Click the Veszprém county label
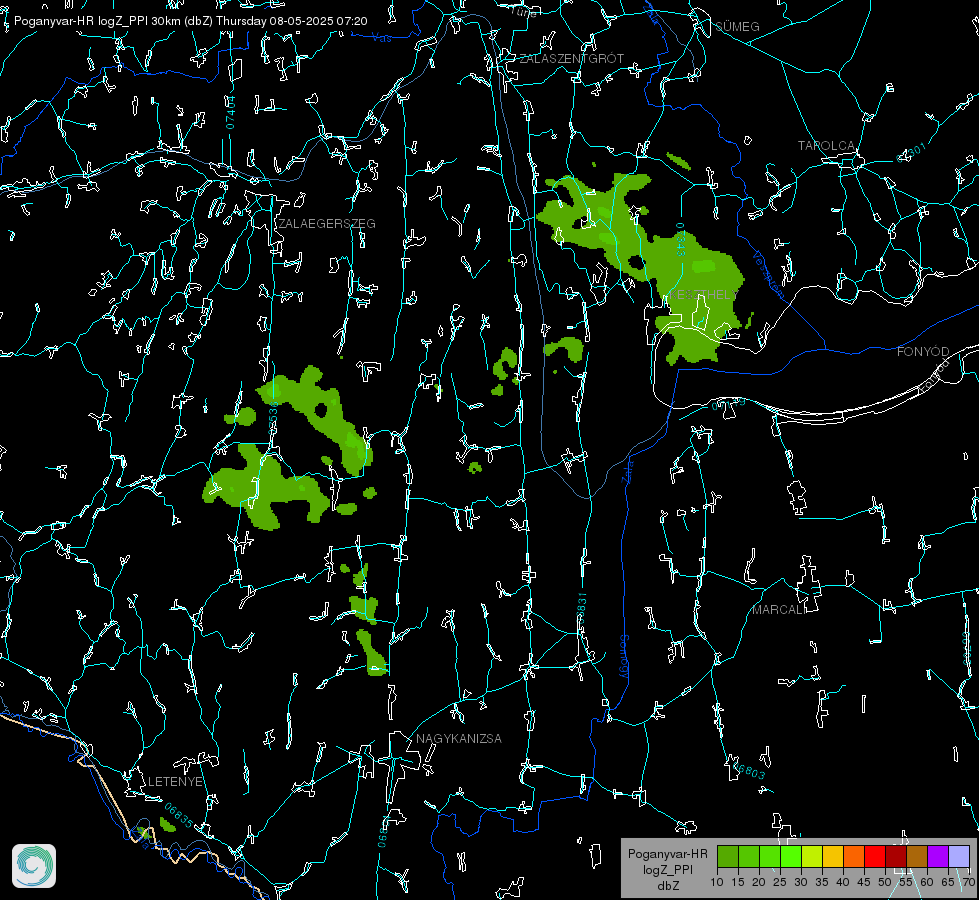979x900 pixels. pyautogui.click(x=767, y=274)
